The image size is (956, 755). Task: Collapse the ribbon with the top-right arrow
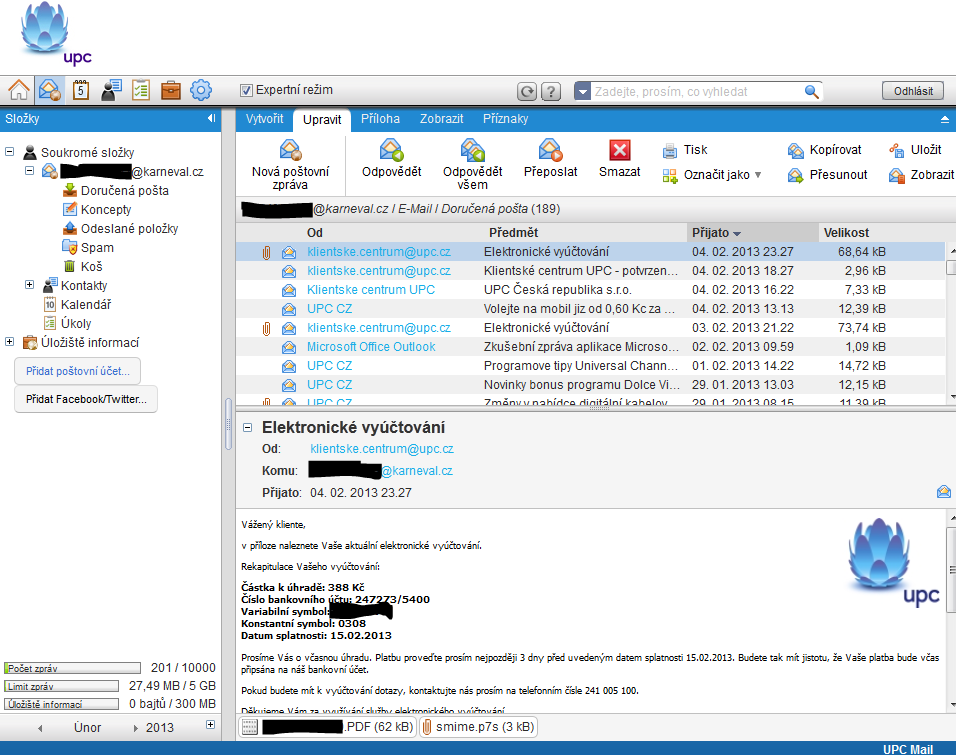click(944, 120)
